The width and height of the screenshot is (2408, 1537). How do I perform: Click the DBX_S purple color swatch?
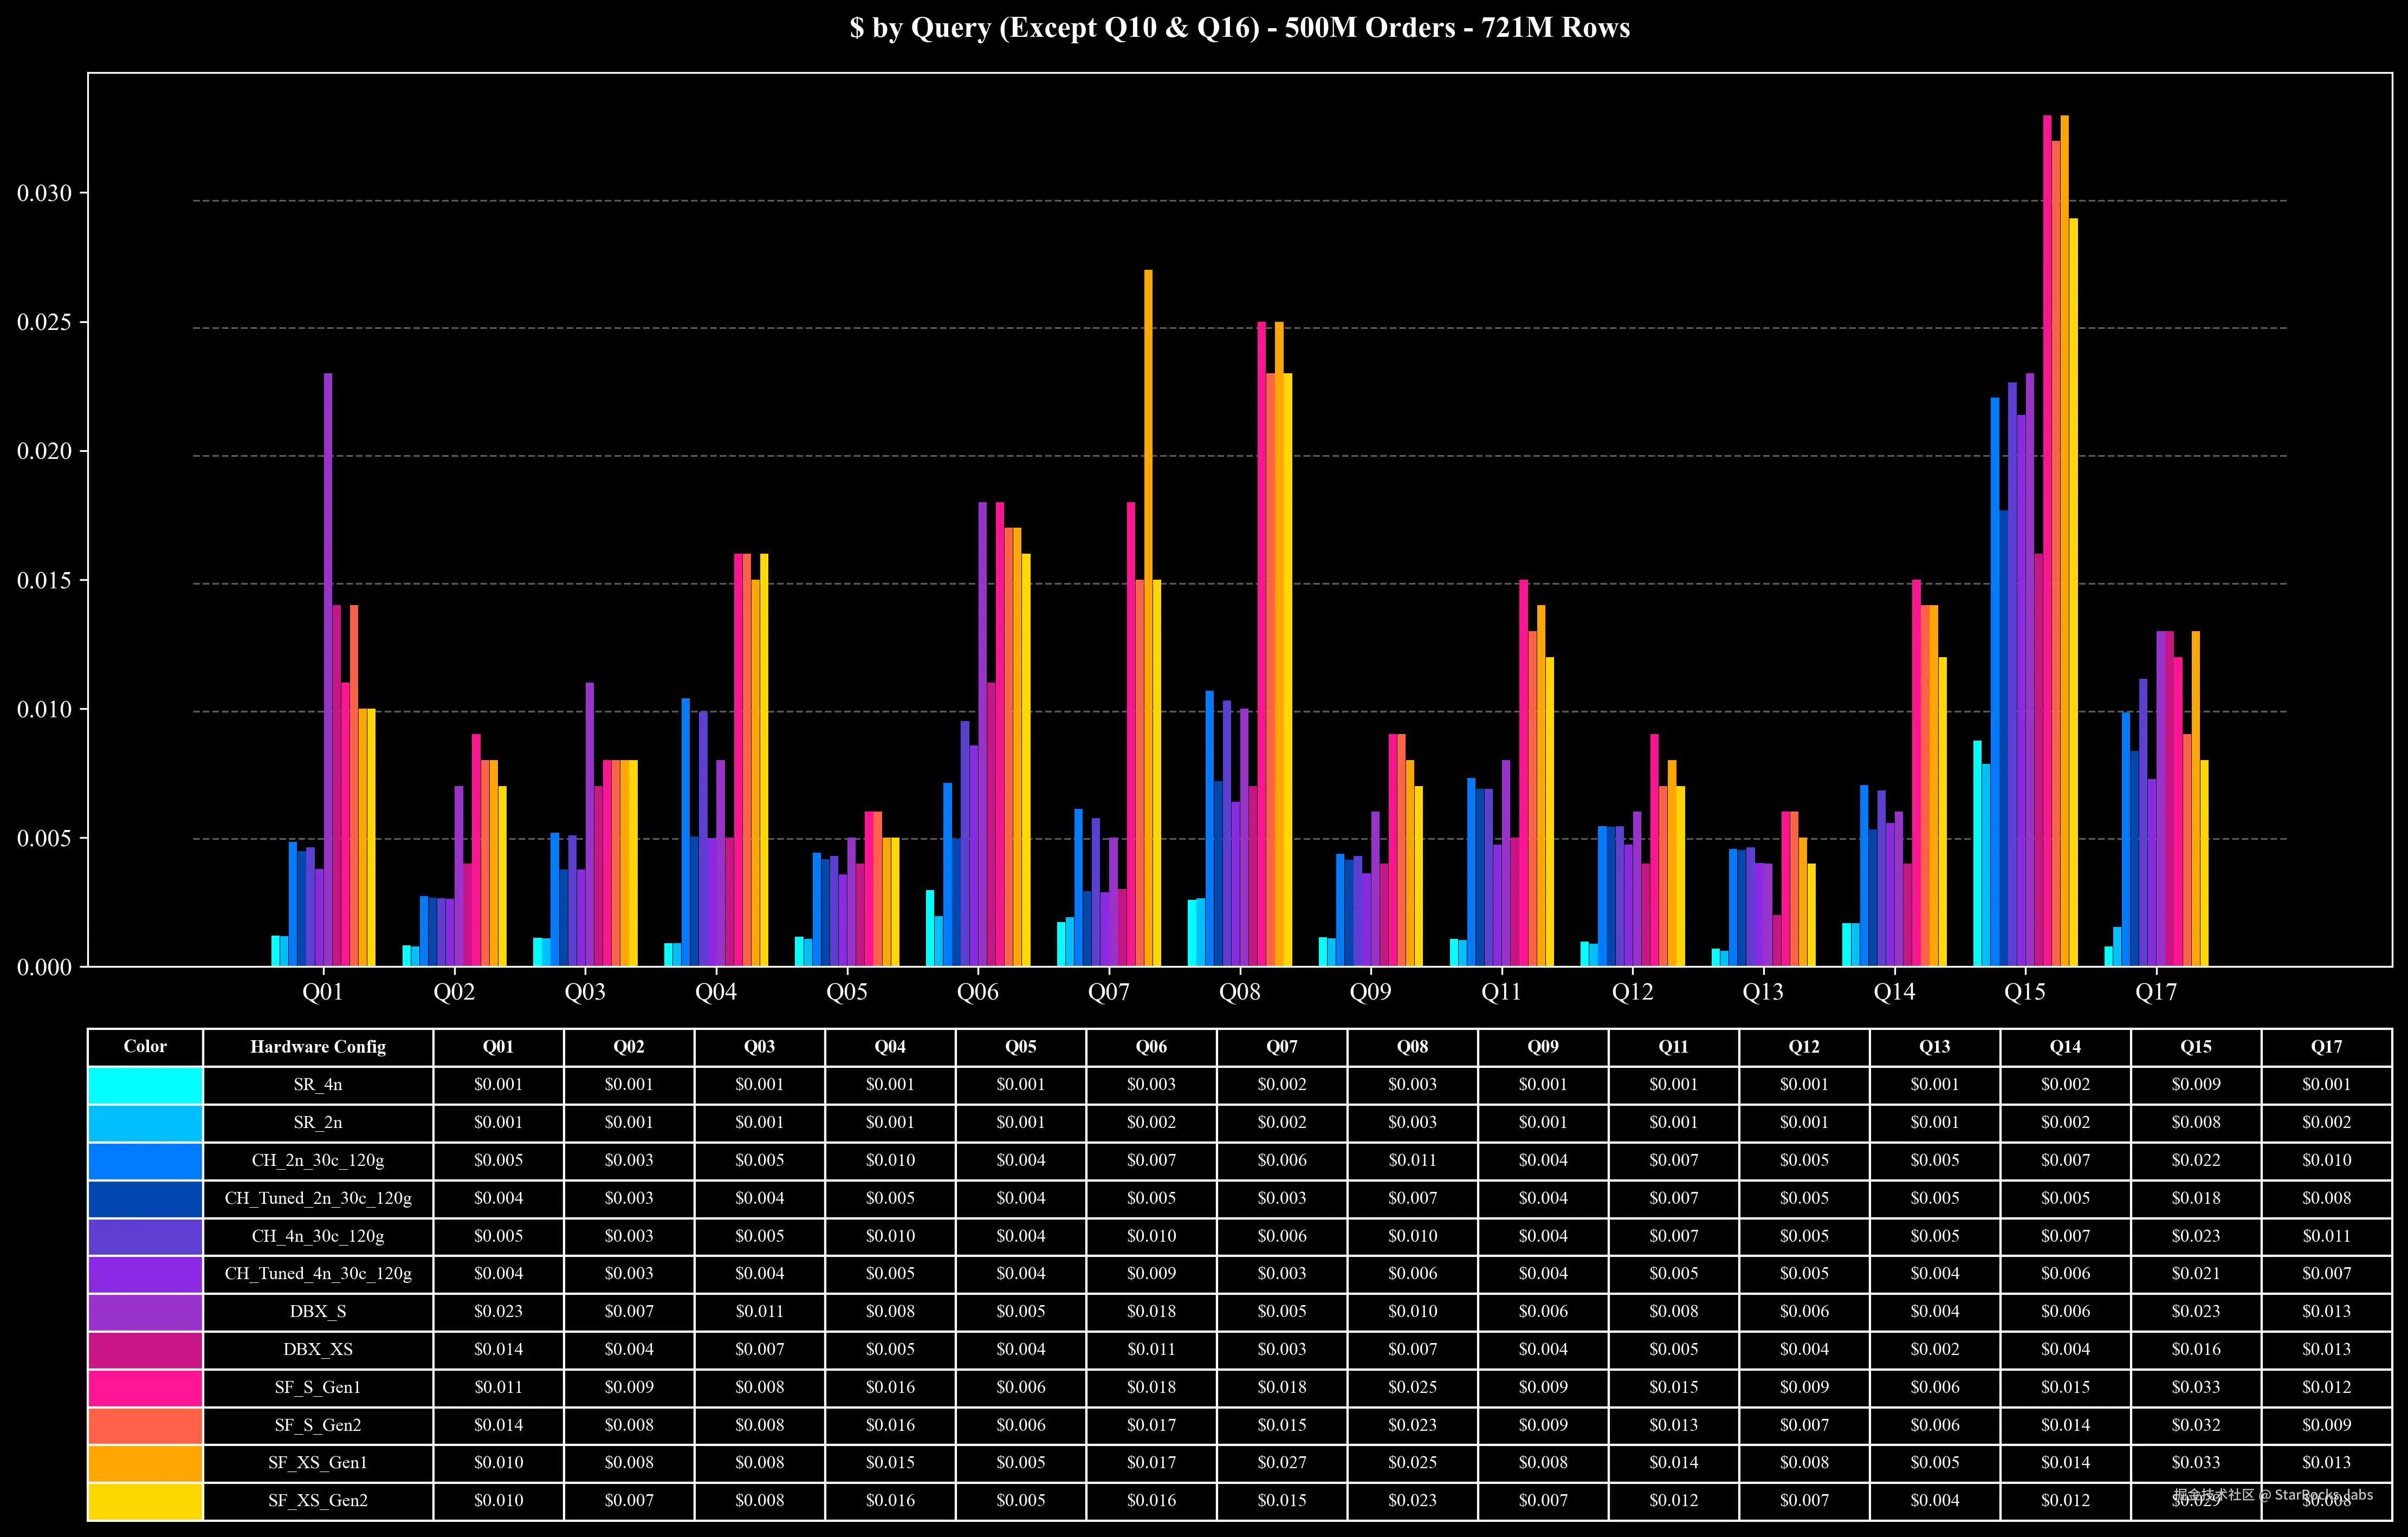point(145,1312)
